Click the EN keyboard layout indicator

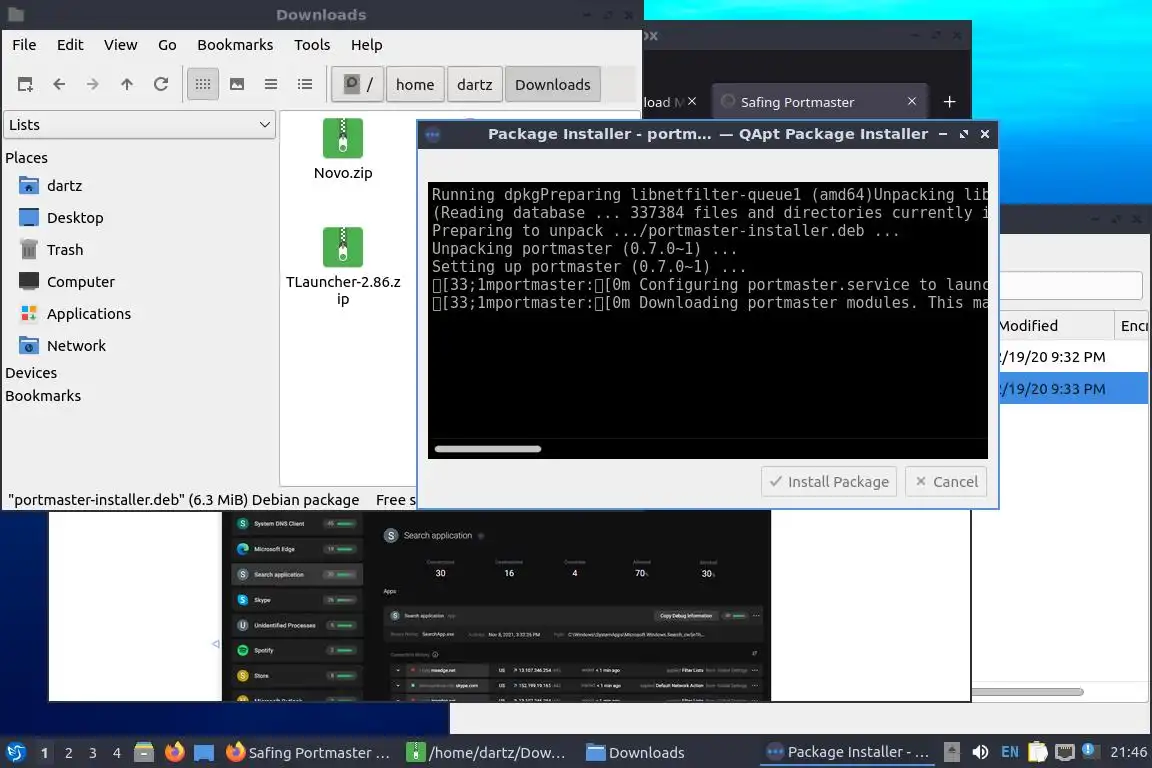pyautogui.click(x=1010, y=753)
